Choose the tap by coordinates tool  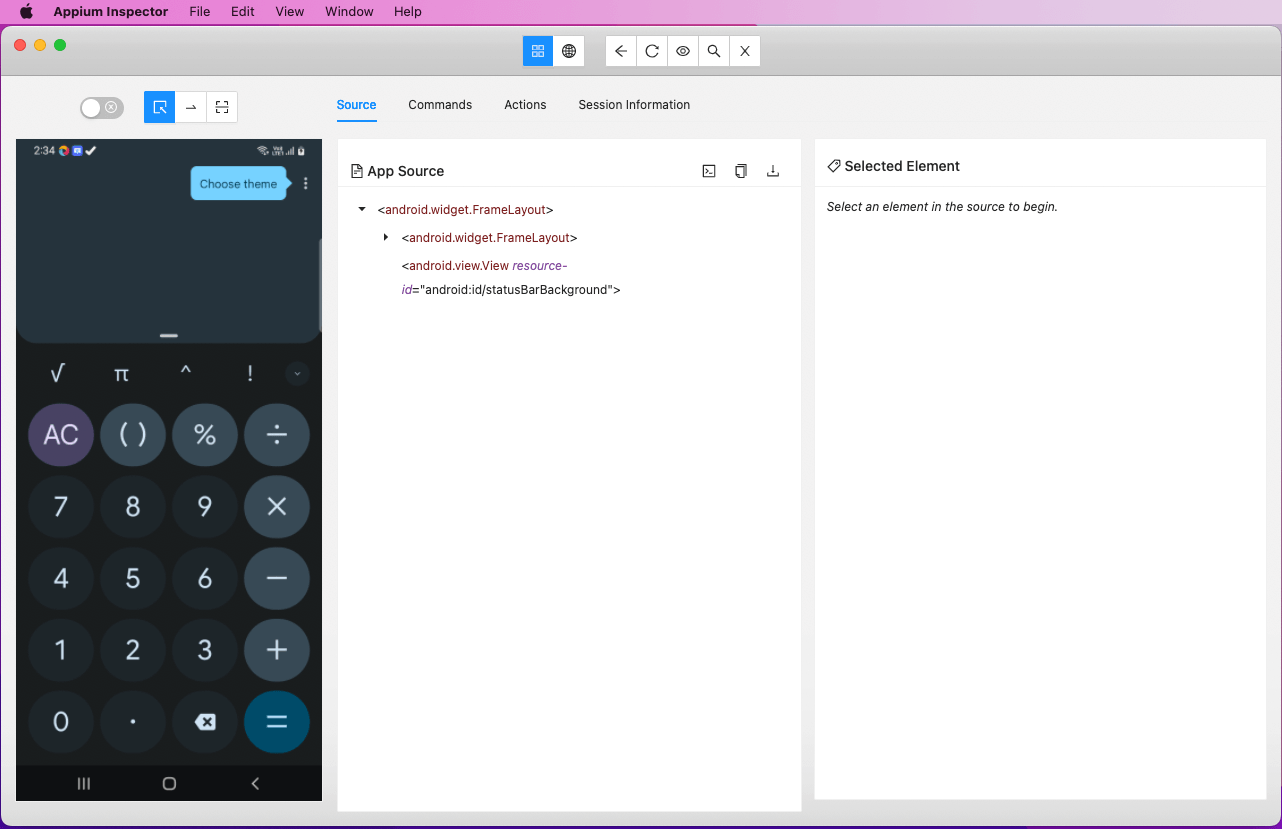click(x=222, y=107)
